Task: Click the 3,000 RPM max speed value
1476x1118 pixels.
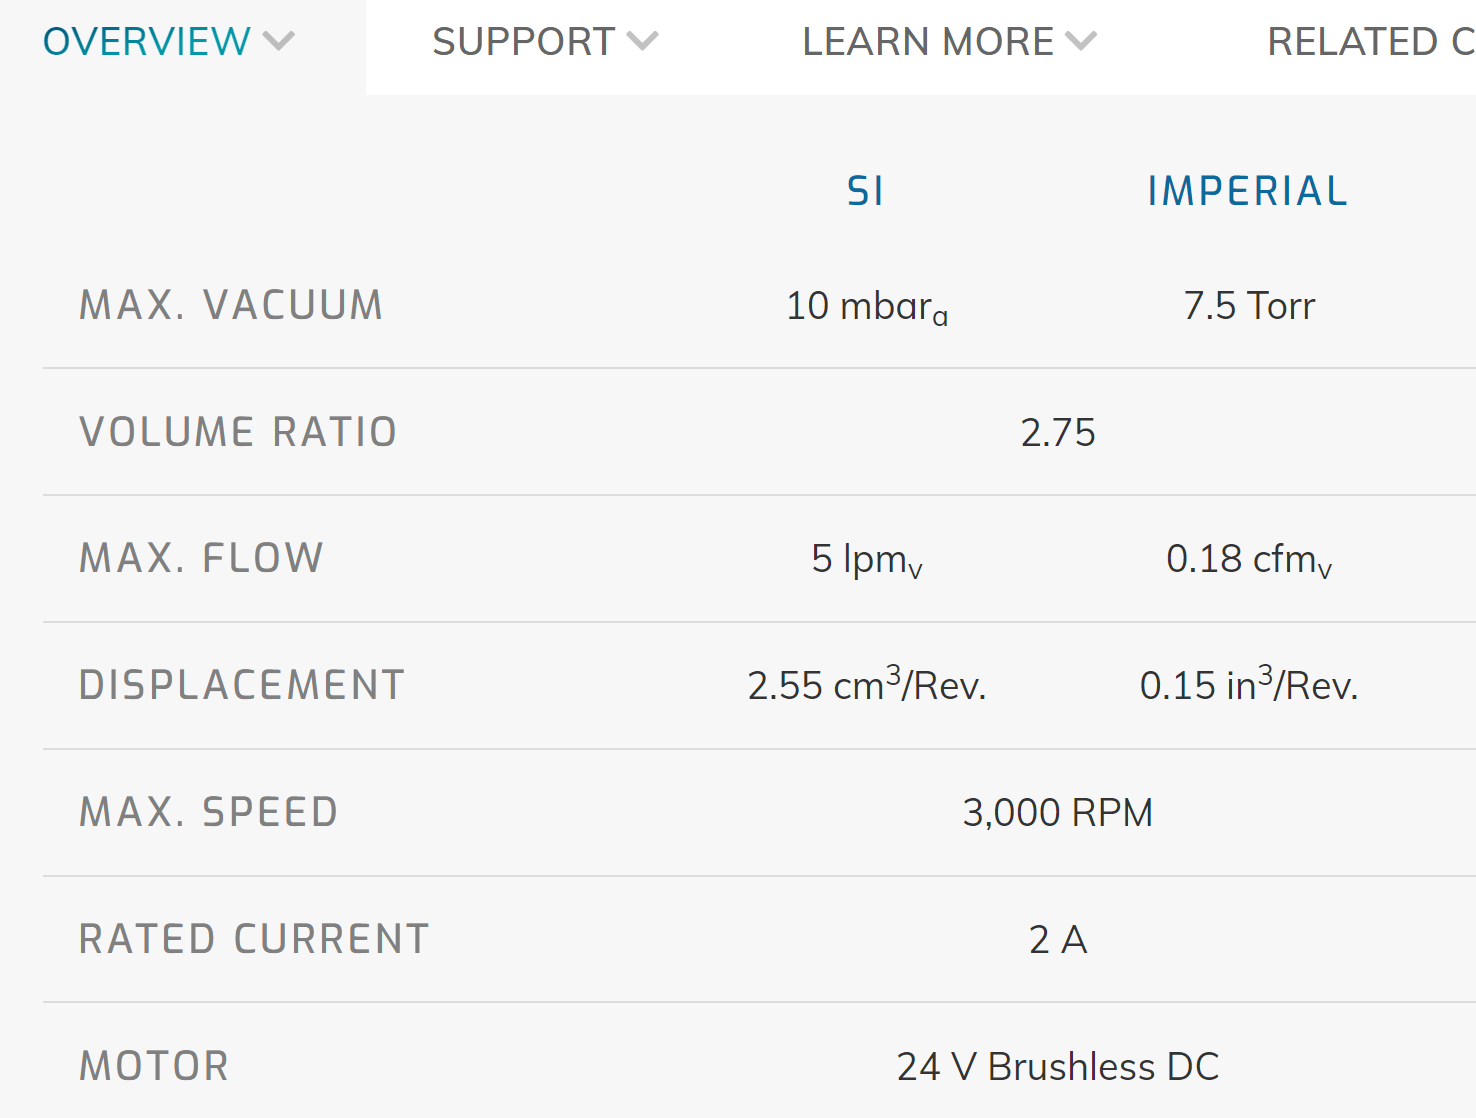Action: point(1058,812)
